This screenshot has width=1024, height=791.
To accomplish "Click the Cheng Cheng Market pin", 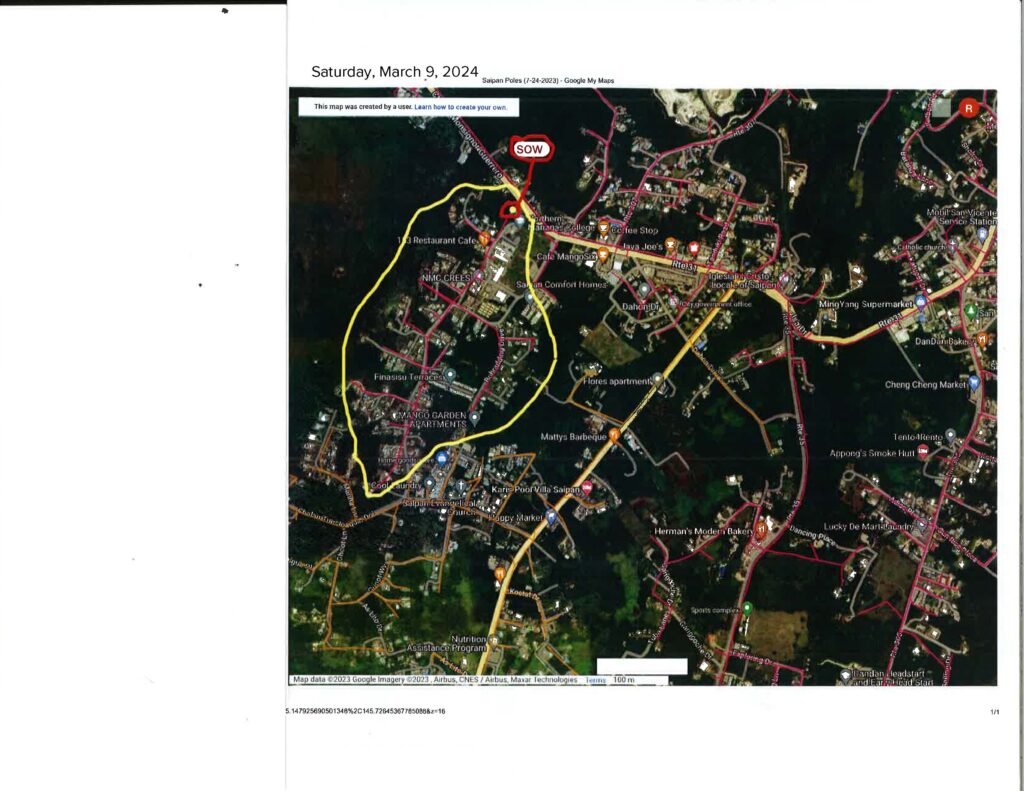I will (x=974, y=383).
